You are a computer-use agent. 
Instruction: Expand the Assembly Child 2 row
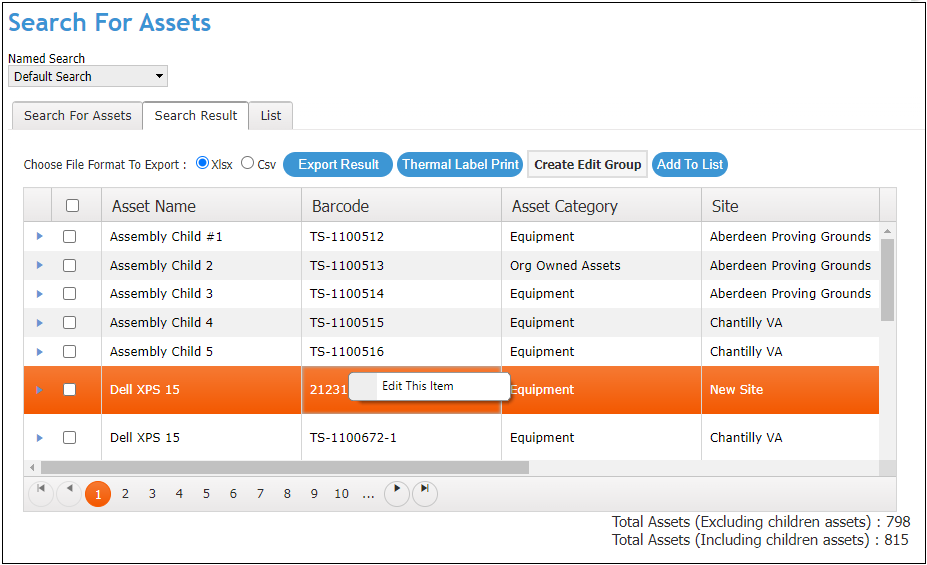40,265
